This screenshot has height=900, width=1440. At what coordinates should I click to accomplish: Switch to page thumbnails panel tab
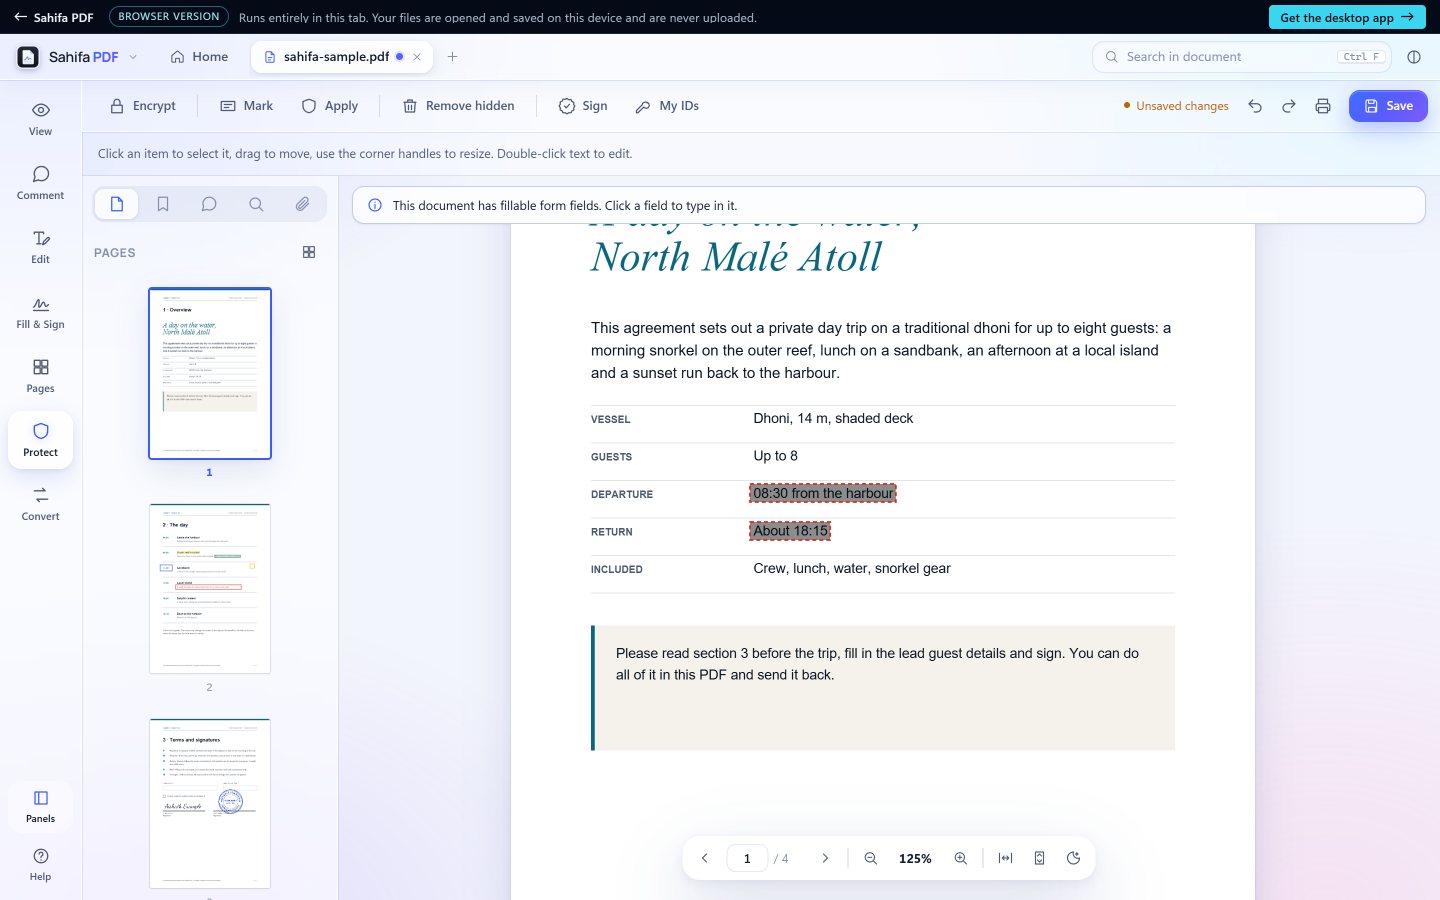coord(117,204)
